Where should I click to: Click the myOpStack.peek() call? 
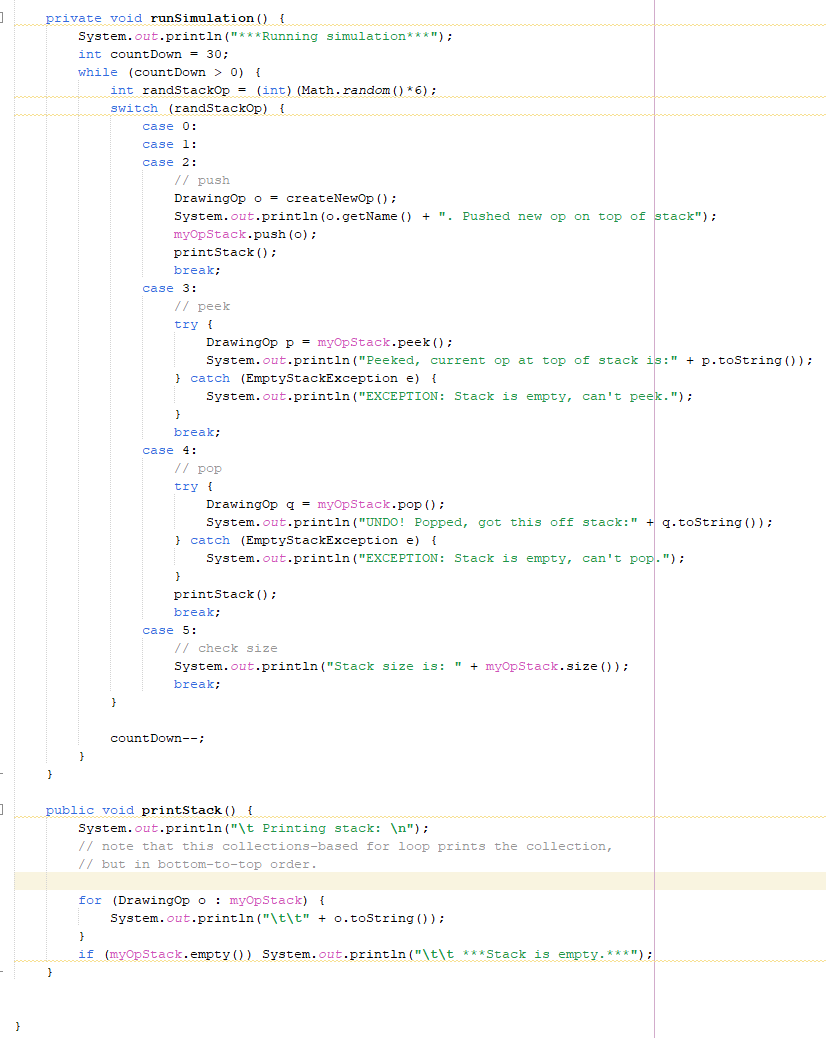click(381, 342)
